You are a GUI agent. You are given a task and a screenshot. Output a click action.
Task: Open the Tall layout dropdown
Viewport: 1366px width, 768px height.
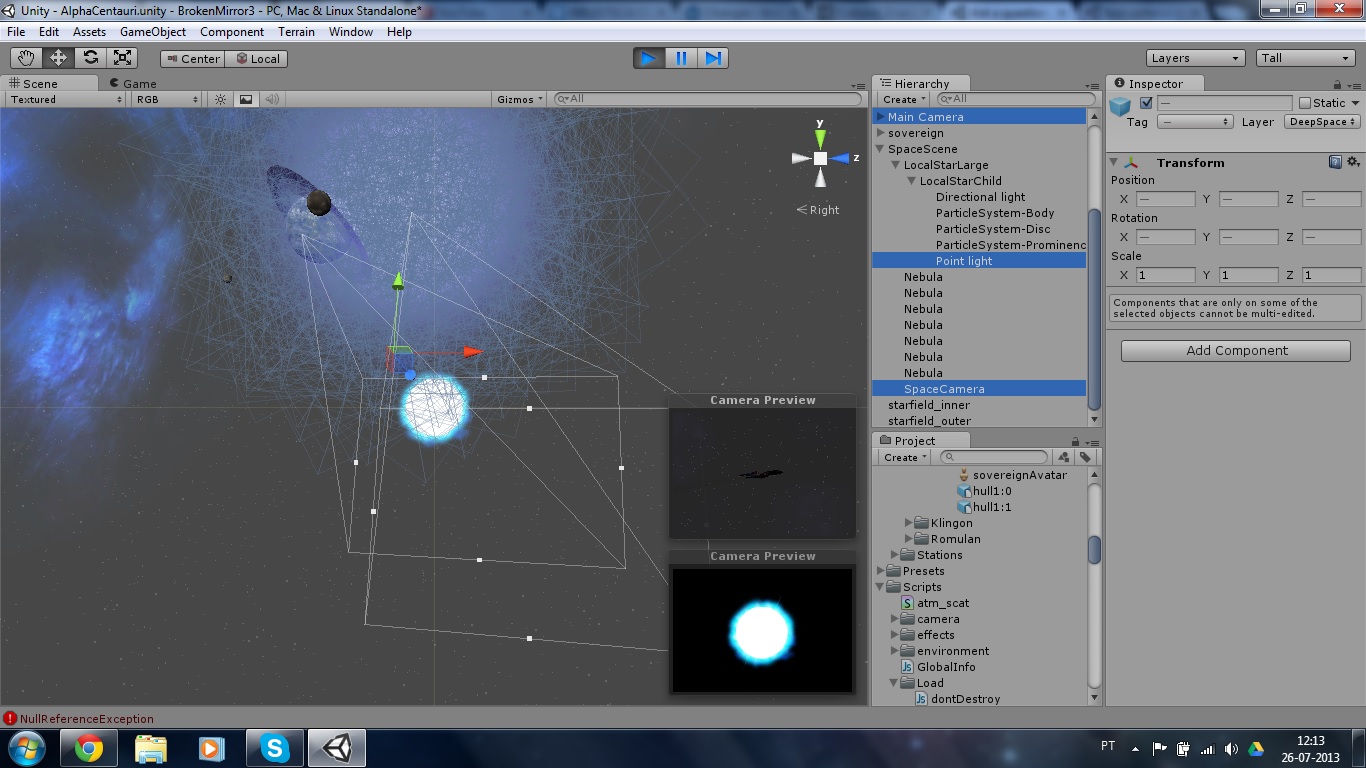tap(1306, 58)
